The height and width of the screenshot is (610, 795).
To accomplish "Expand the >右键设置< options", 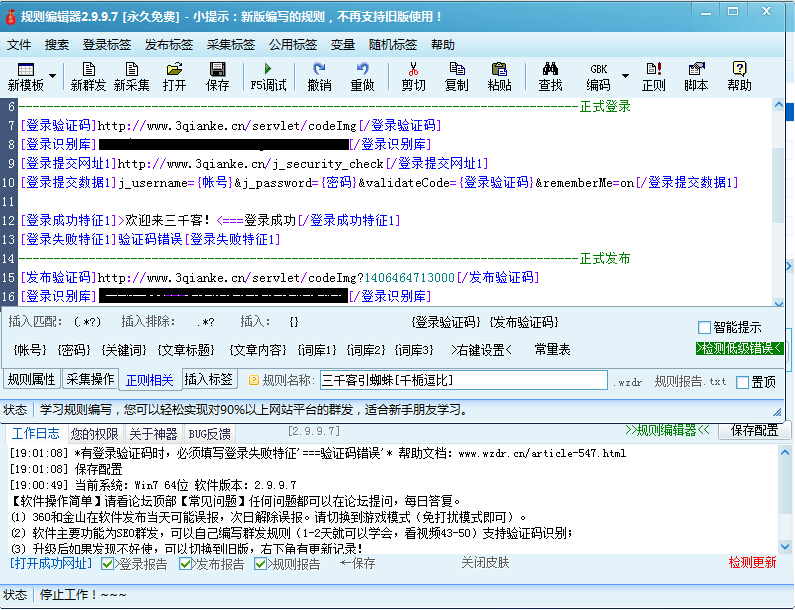I will [x=482, y=350].
